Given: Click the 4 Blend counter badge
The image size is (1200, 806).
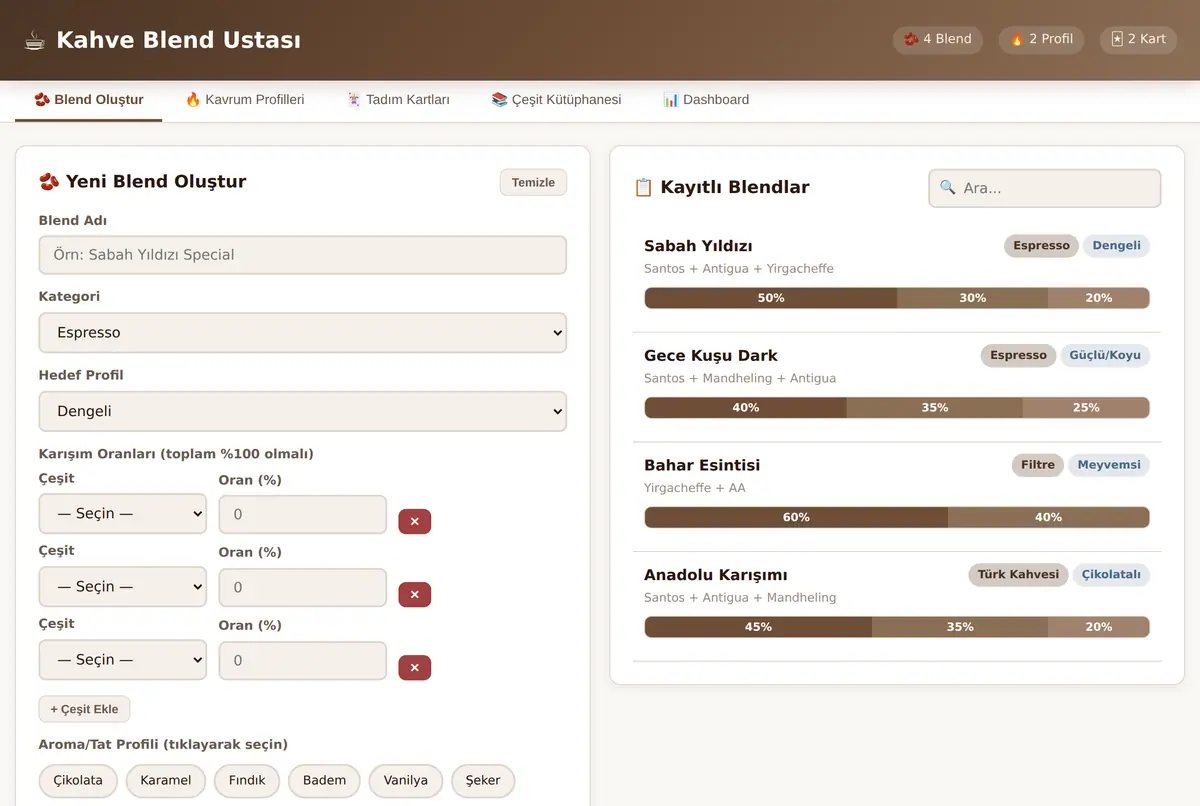Looking at the screenshot, I should pyautogui.click(x=937, y=39).
